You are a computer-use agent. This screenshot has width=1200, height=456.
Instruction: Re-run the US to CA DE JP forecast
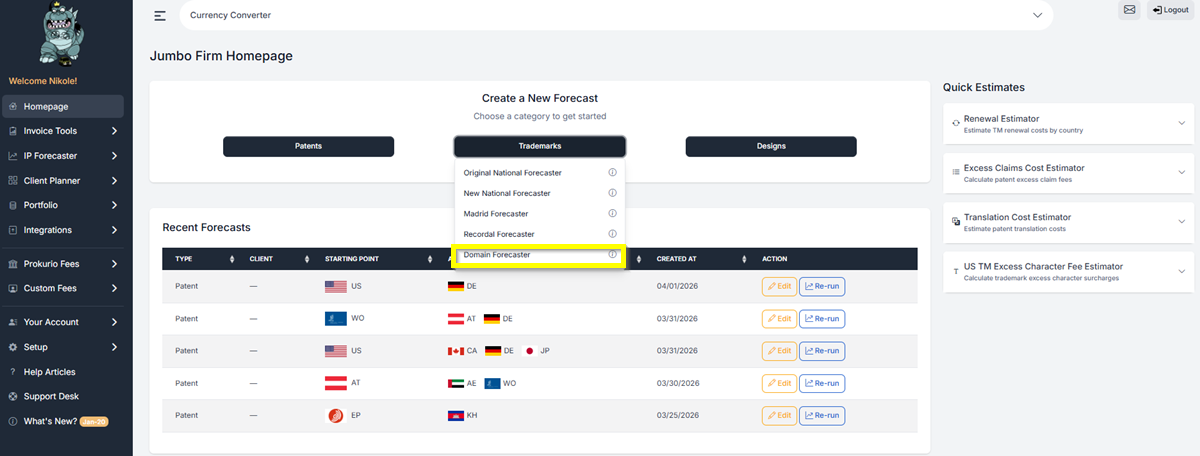tap(822, 351)
